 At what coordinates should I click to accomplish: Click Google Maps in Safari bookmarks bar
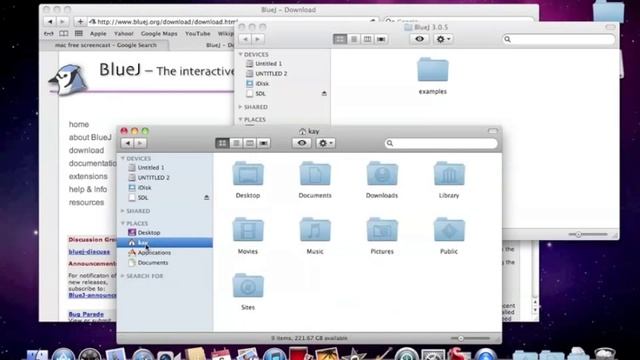click(159, 34)
